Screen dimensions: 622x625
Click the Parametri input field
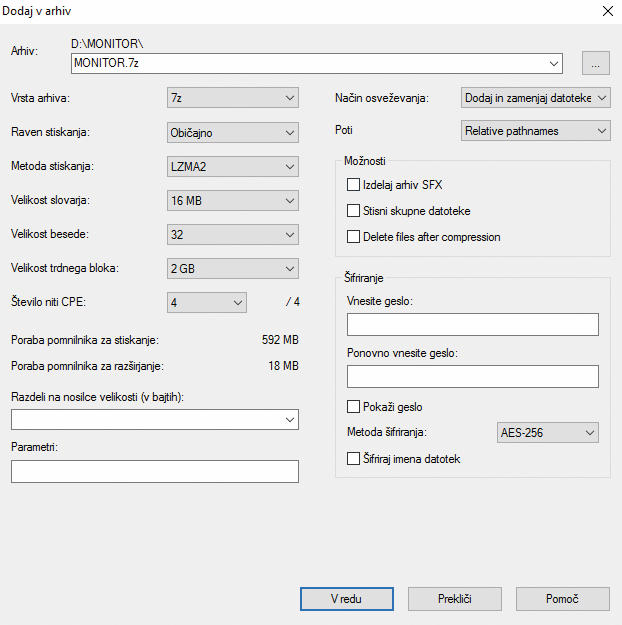(x=155, y=472)
